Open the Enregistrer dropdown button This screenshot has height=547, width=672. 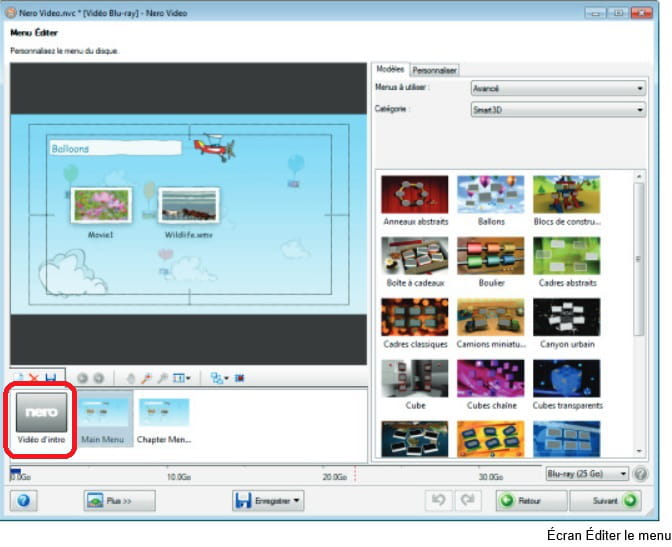click(x=268, y=500)
